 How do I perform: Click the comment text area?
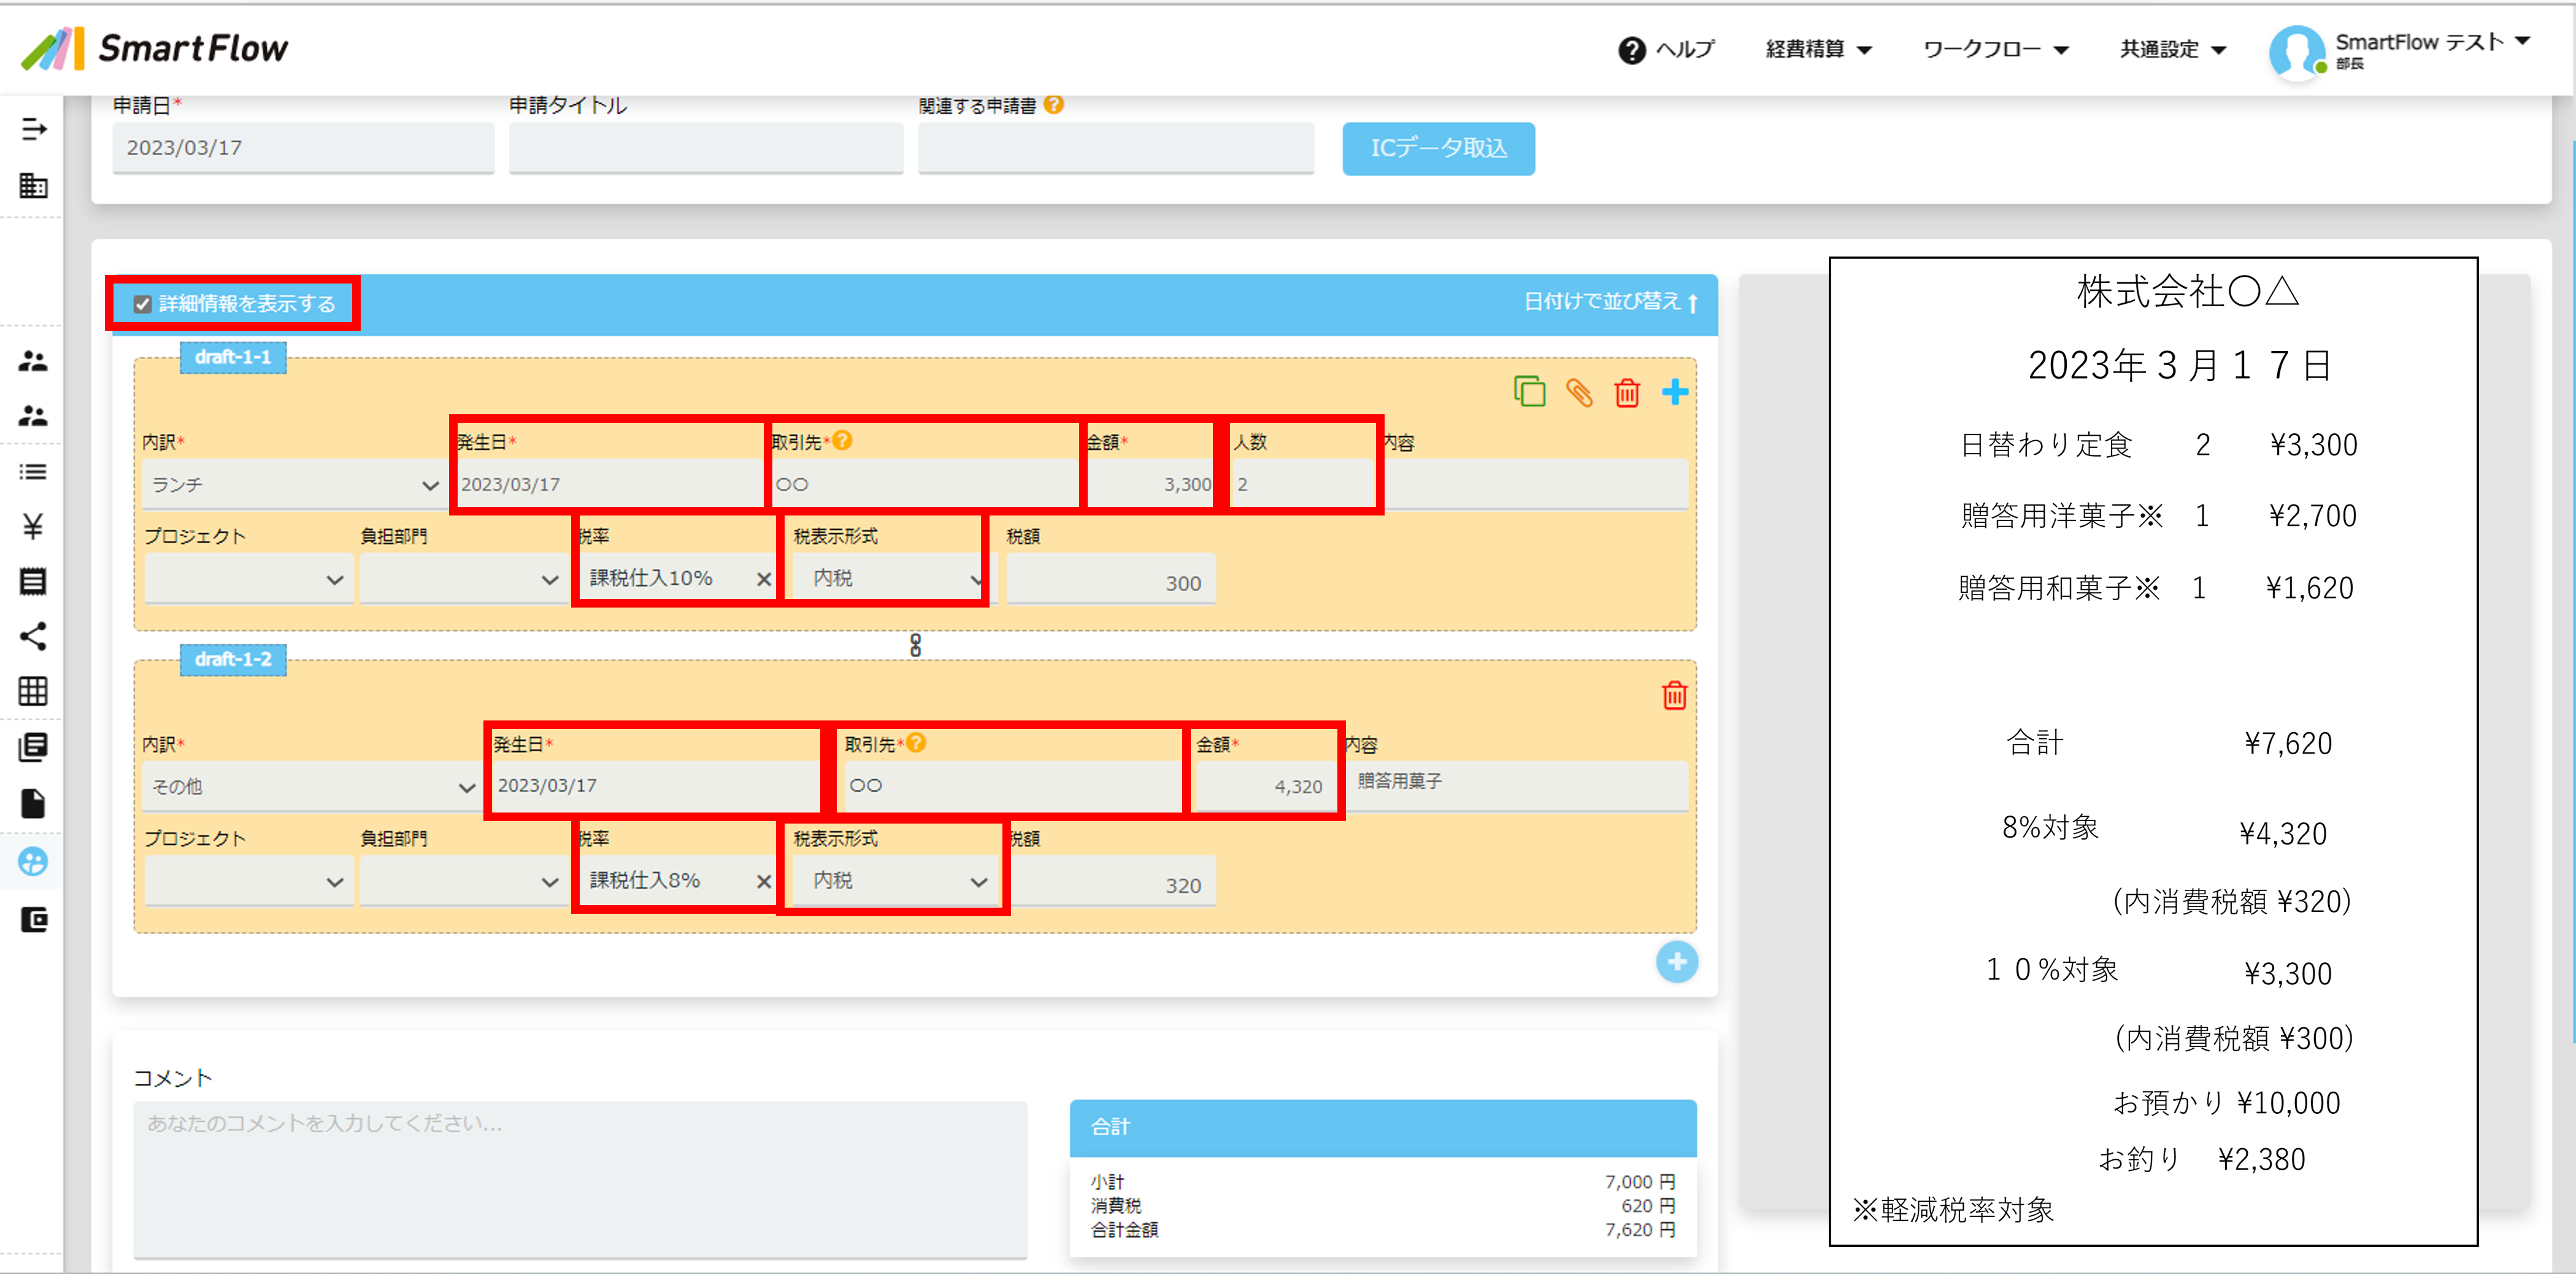(x=580, y=1180)
